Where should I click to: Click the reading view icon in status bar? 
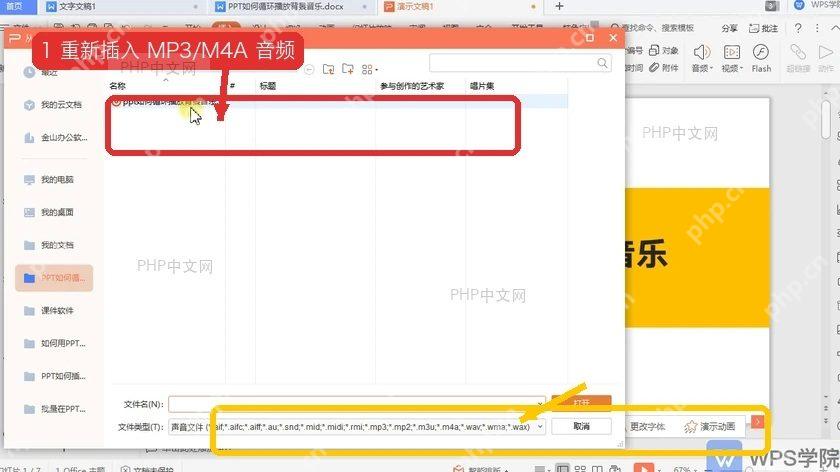click(597, 469)
